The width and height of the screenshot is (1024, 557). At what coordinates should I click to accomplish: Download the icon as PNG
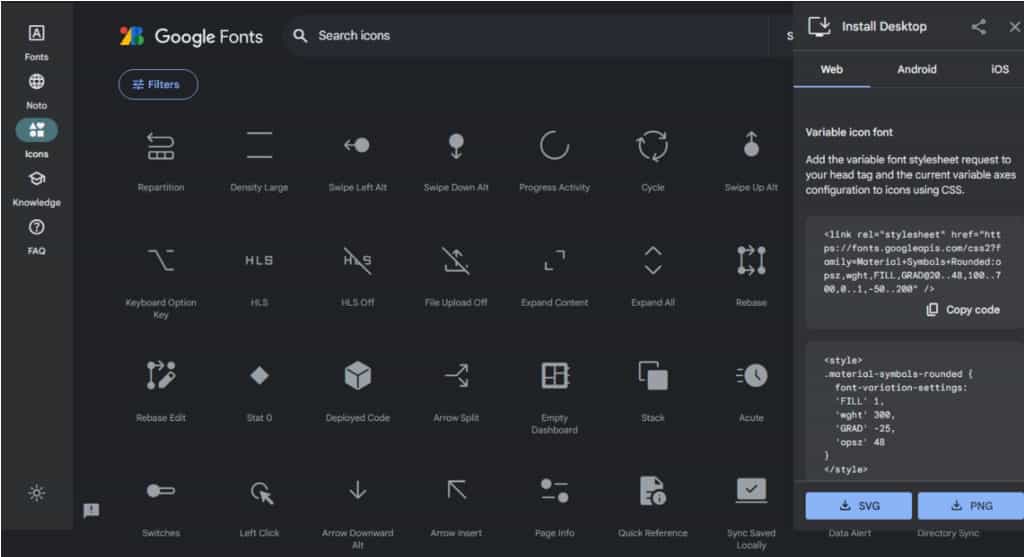tap(972, 505)
